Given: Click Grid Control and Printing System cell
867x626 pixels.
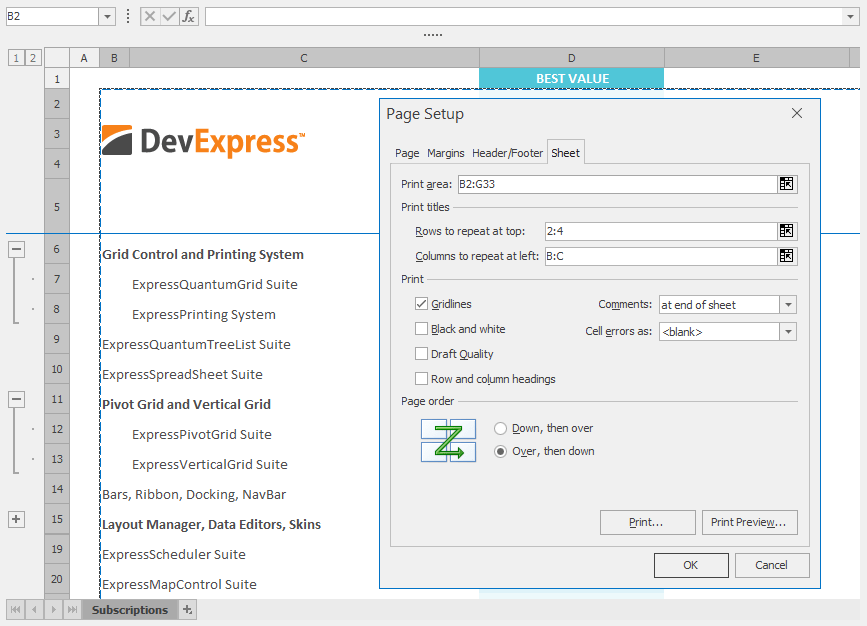Looking at the screenshot, I should pyautogui.click(x=203, y=254).
